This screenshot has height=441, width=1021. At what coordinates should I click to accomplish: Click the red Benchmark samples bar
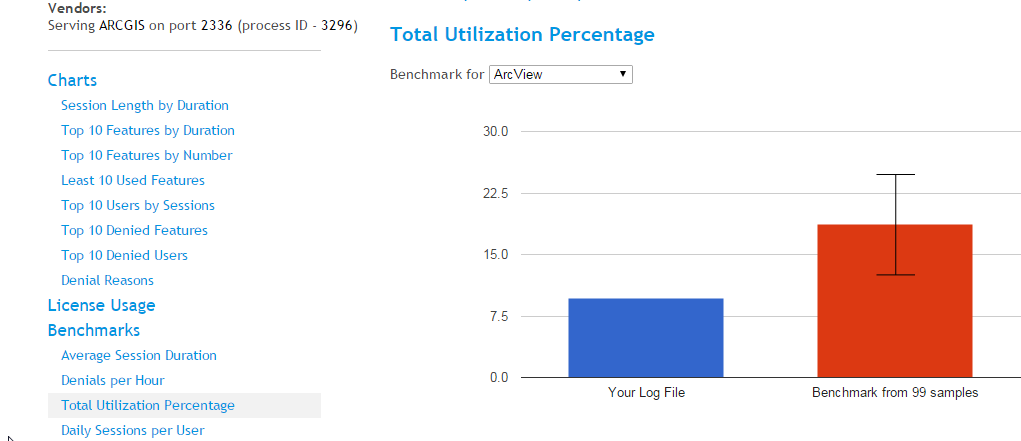894,320
